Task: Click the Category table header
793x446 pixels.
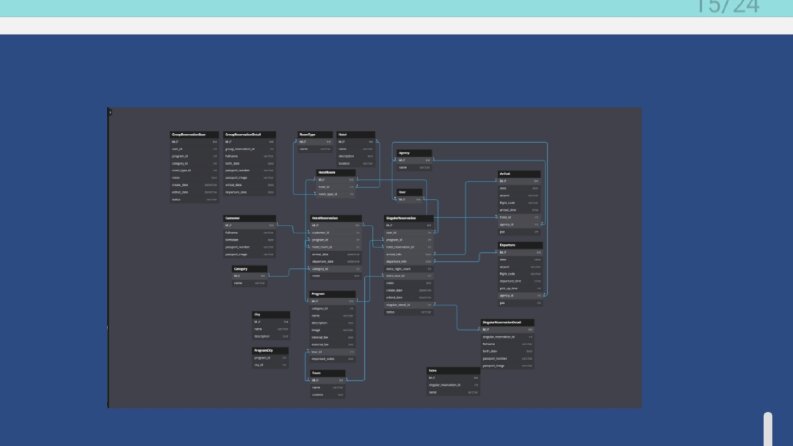Action: click(x=249, y=269)
